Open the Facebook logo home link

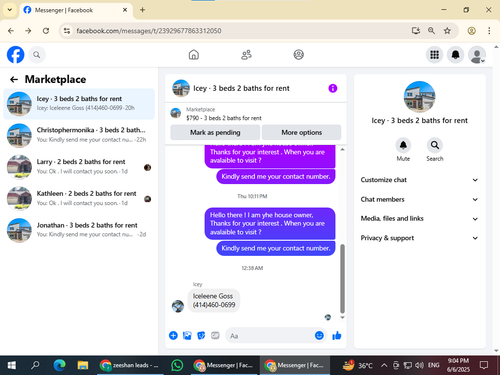click(15, 55)
